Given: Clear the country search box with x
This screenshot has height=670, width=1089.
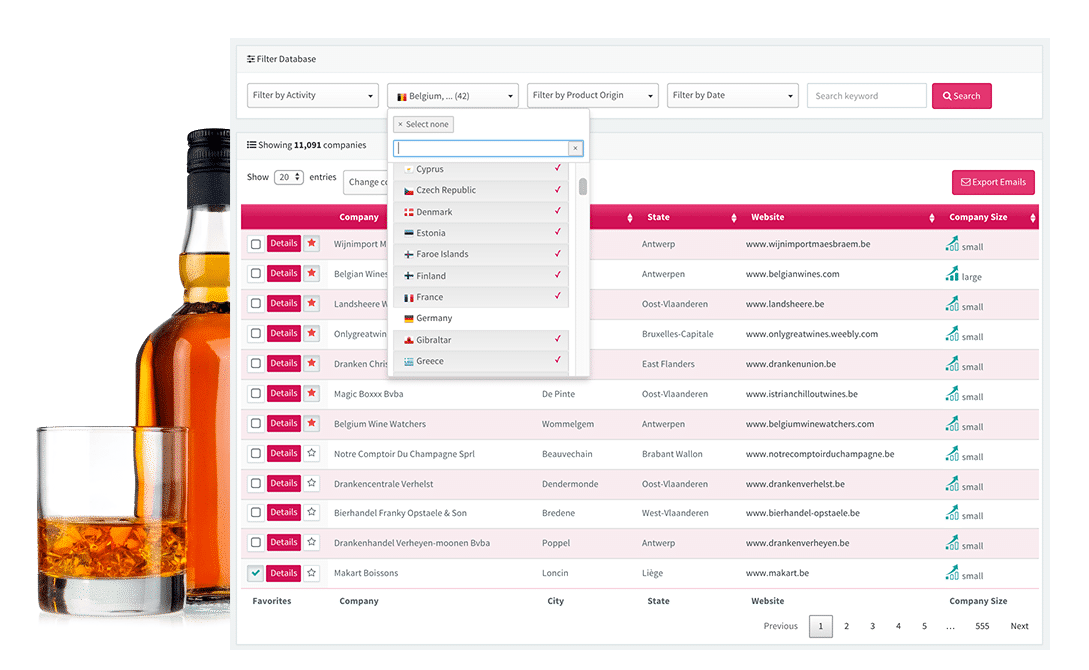Looking at the screenshot, I should tap(575, 148).
